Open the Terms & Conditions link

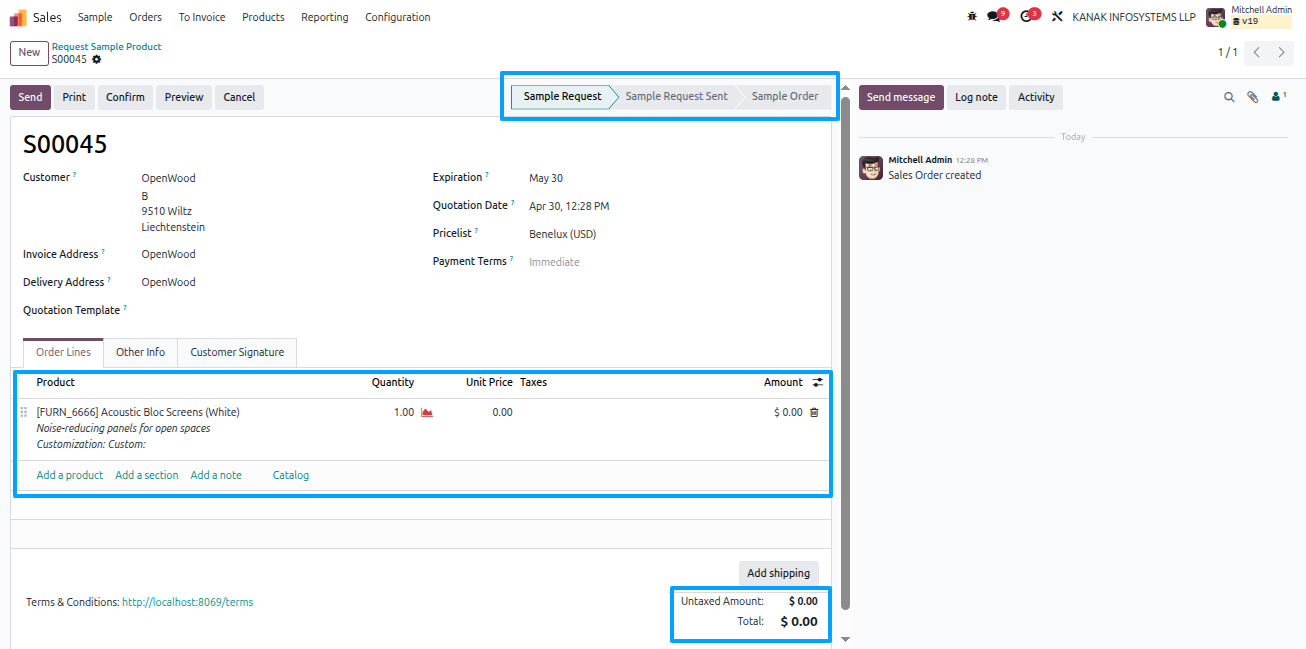[187, 602]
